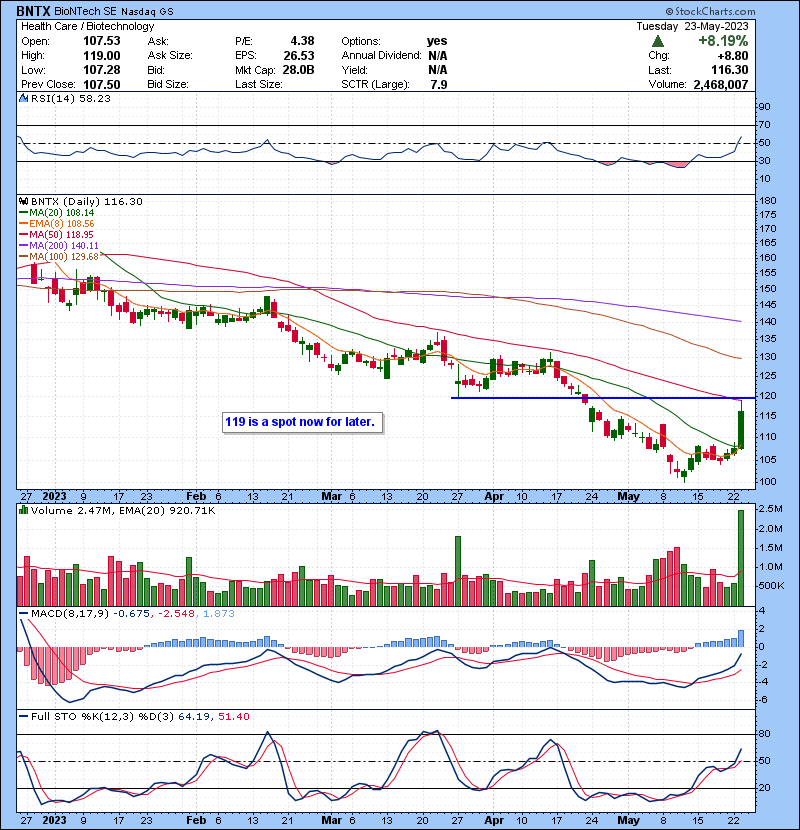This screenshot has height=830, width=800.
Task: Click the MACD(8,17,9) indicator label
Action: click(x=70, y=614)
